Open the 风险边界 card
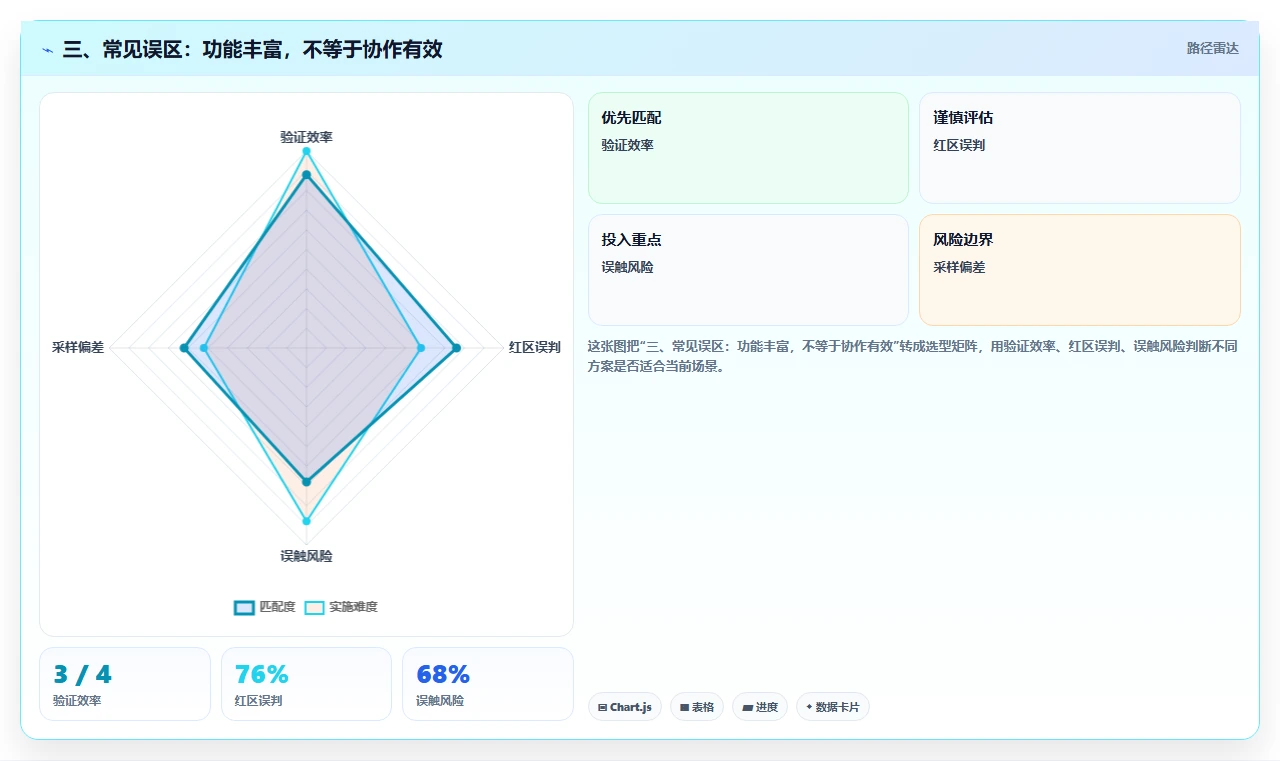This screenshot has width=1280, height=761. click(1080, 270)
